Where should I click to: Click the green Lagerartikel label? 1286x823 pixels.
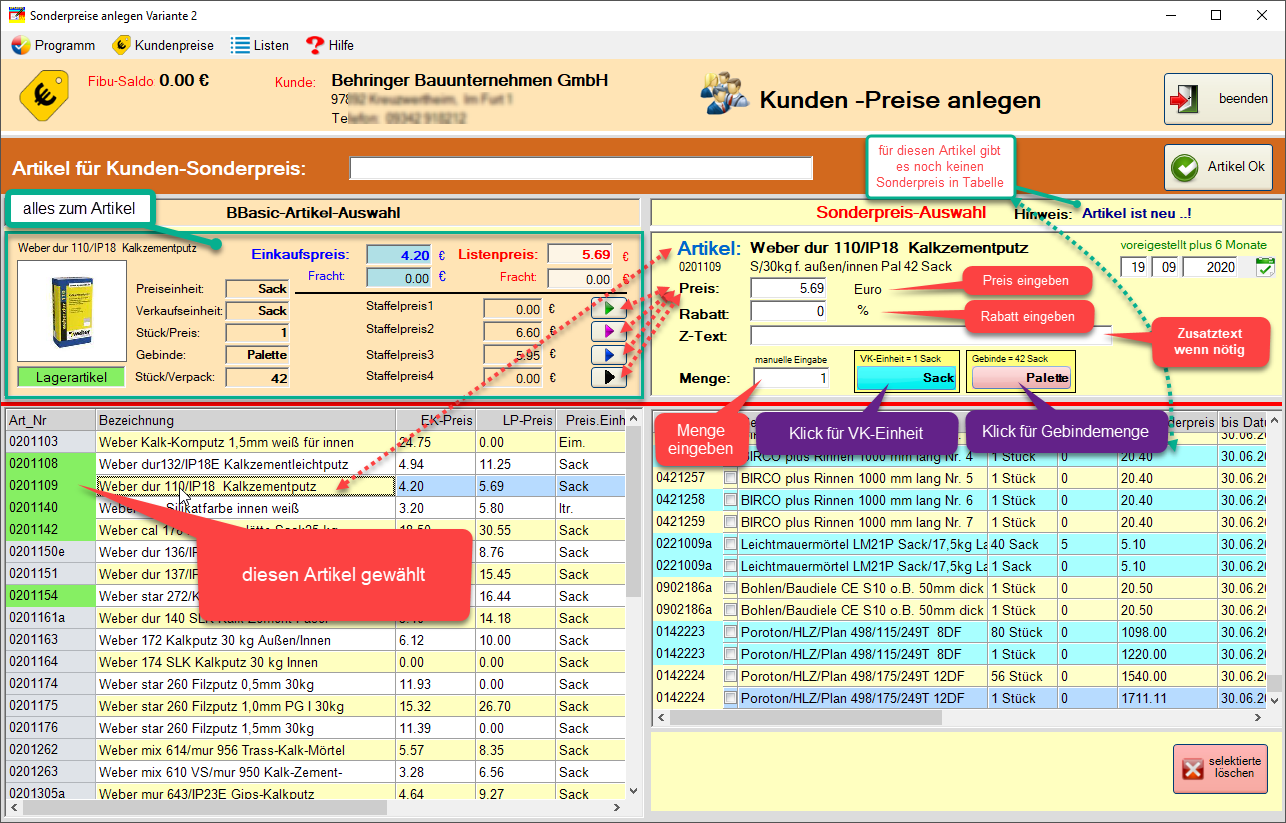72,377
